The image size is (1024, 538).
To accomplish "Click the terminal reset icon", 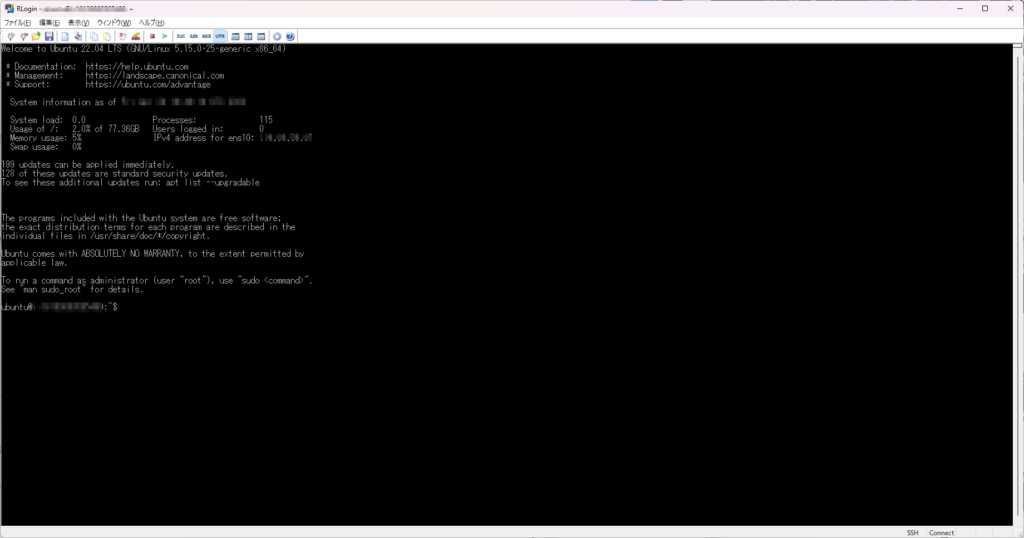I will tap(122, 37).
